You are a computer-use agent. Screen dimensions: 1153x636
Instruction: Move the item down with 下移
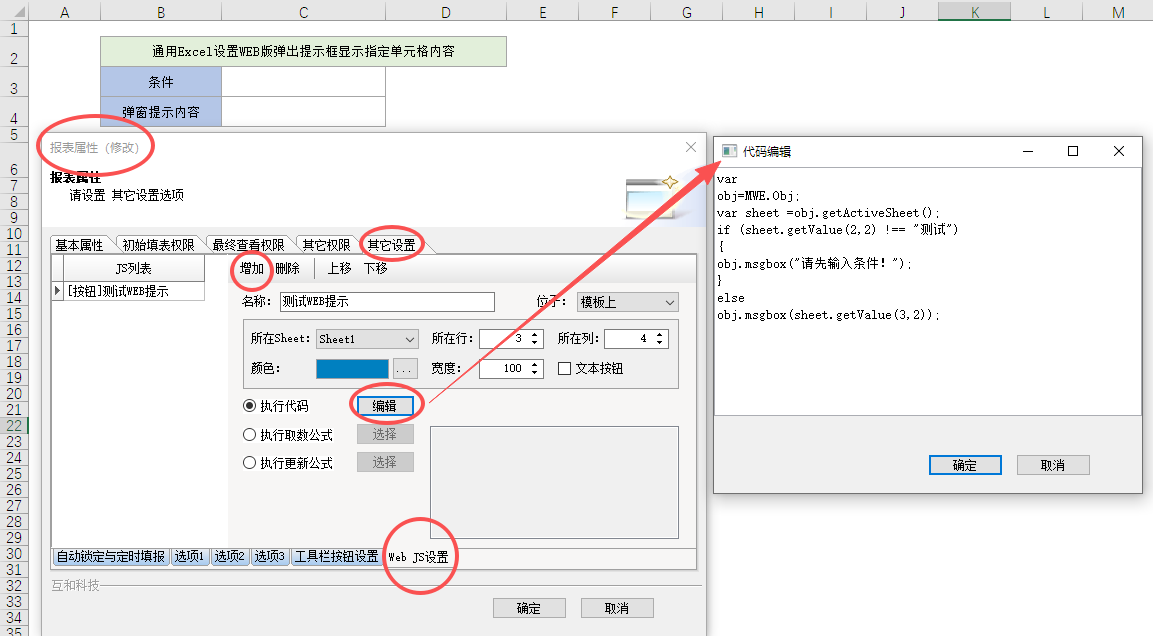click(375, 268)
